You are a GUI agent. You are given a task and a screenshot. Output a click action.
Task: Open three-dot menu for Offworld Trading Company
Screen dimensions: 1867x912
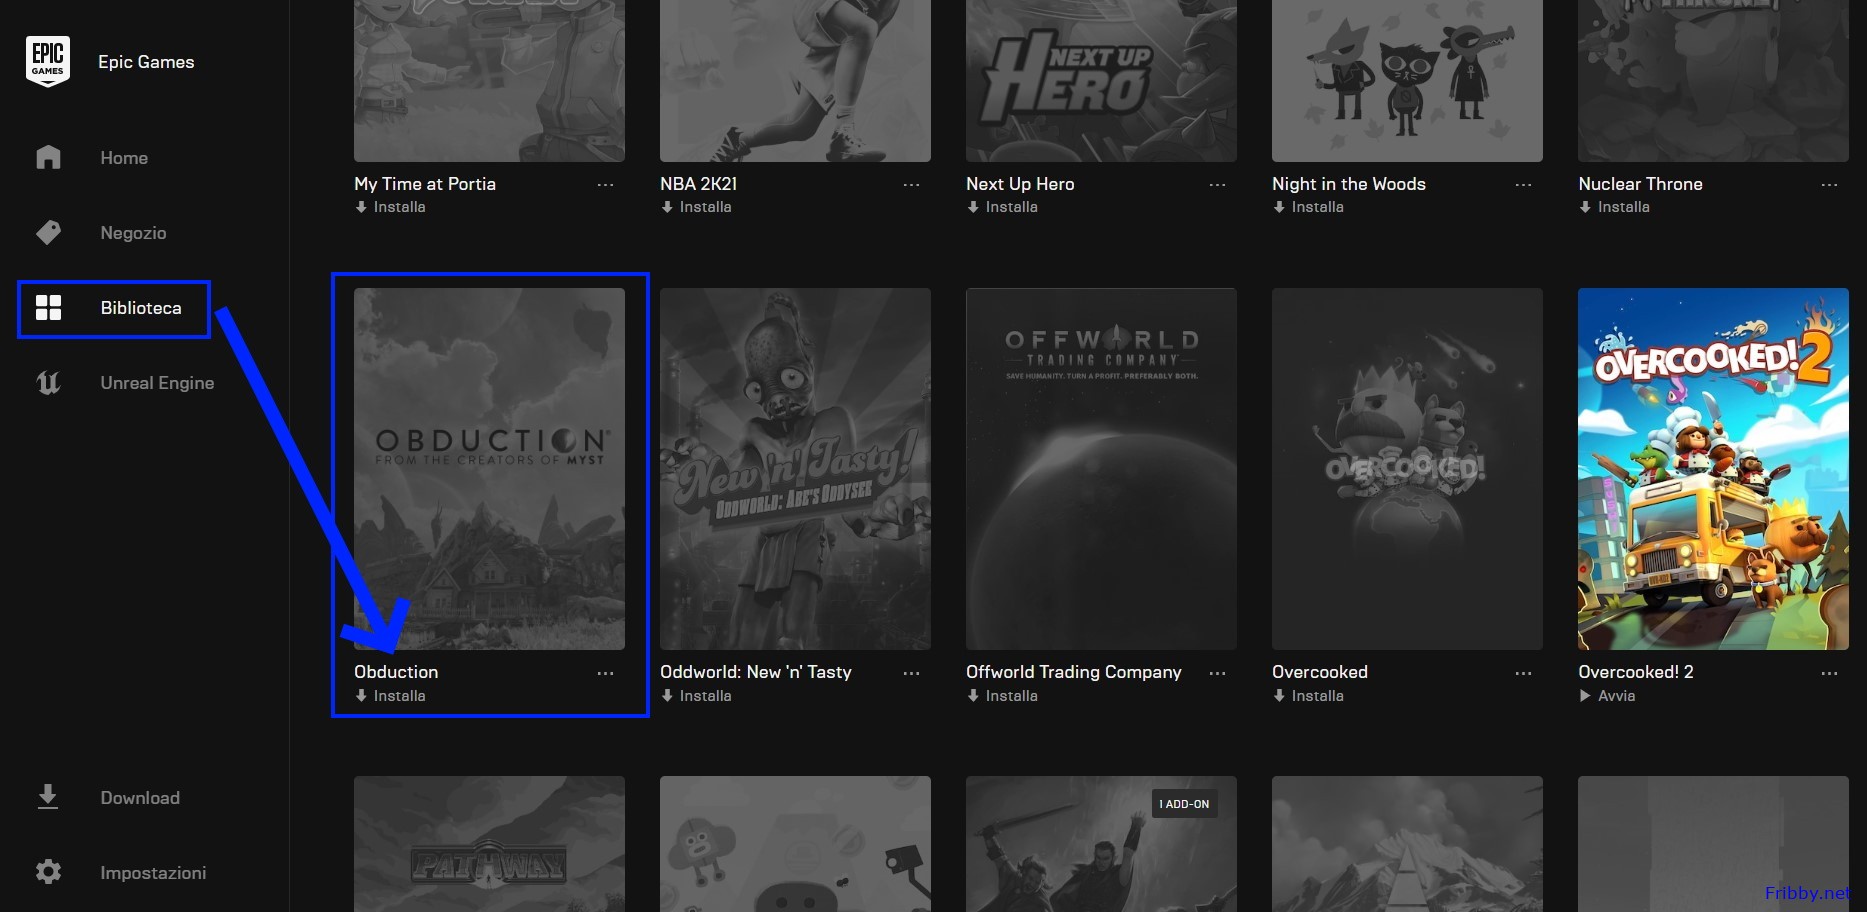tap(1217, 673)
